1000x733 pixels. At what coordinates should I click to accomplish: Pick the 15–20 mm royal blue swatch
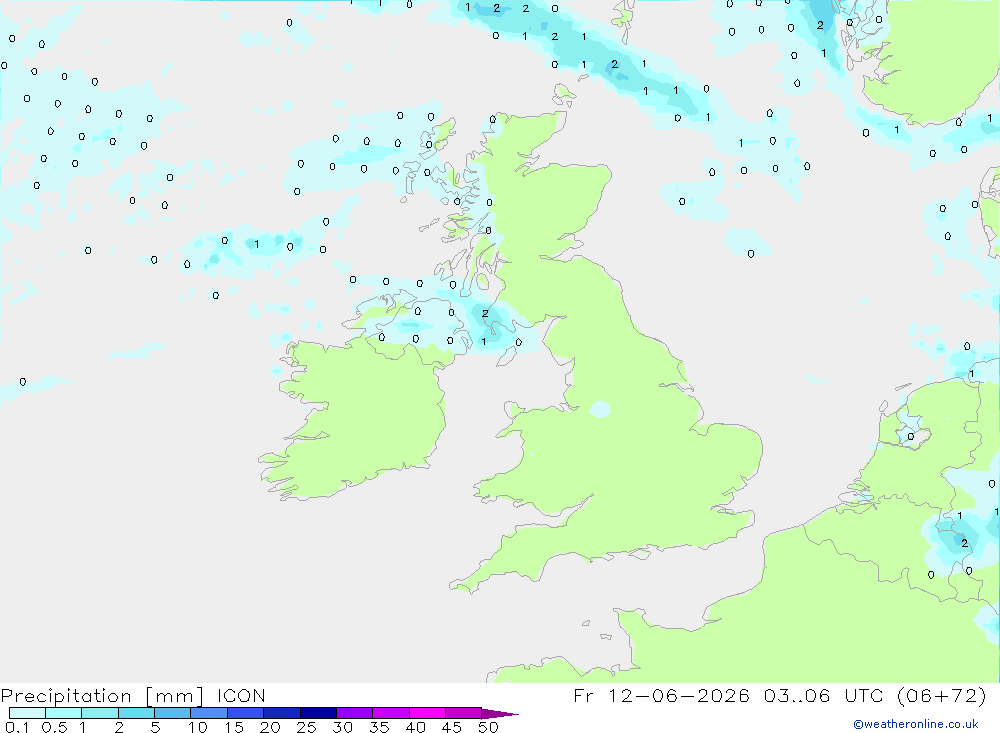coord(246,713)
